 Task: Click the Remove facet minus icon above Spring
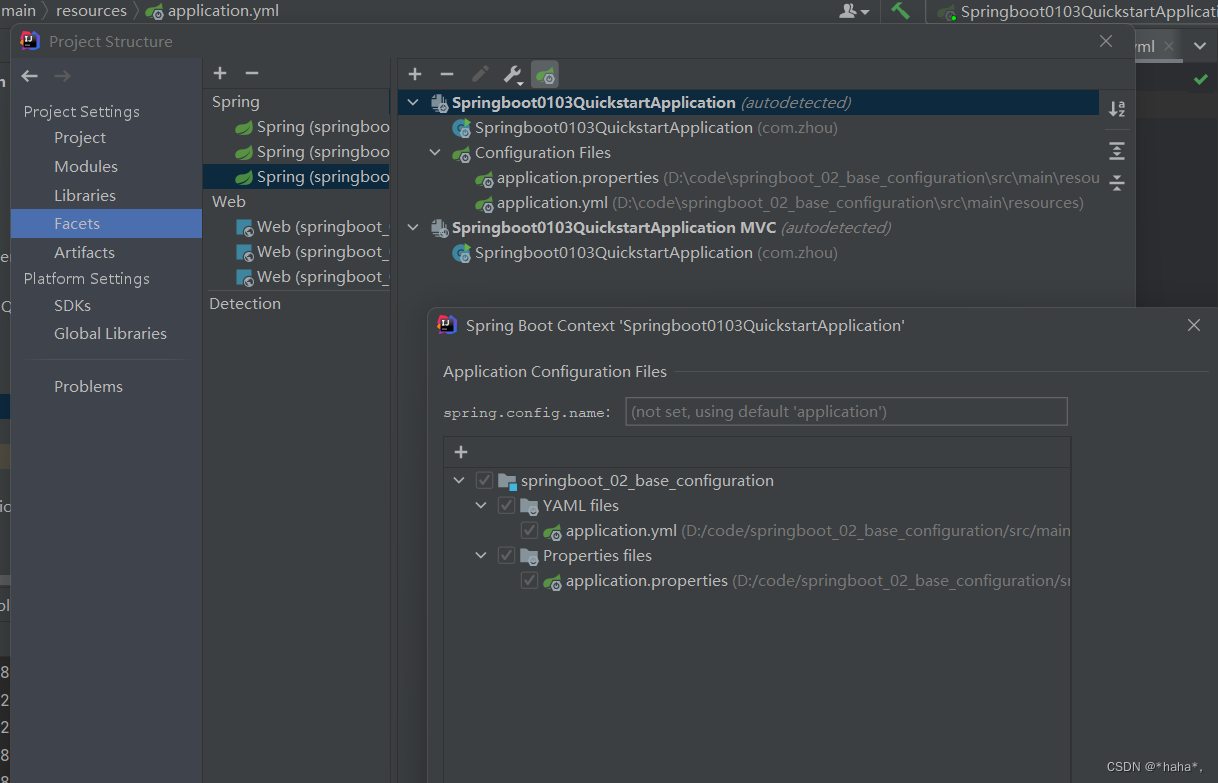pyautogui.click(x=252, y=73)
